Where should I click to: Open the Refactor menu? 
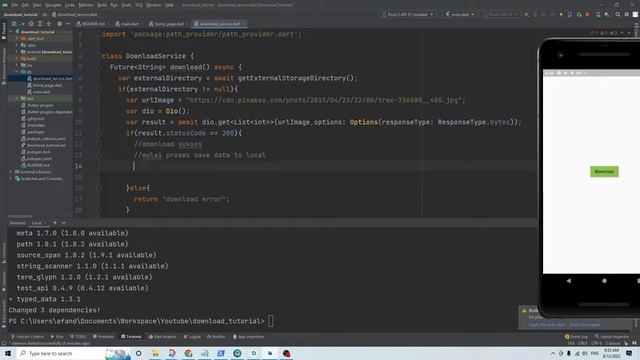86,5
